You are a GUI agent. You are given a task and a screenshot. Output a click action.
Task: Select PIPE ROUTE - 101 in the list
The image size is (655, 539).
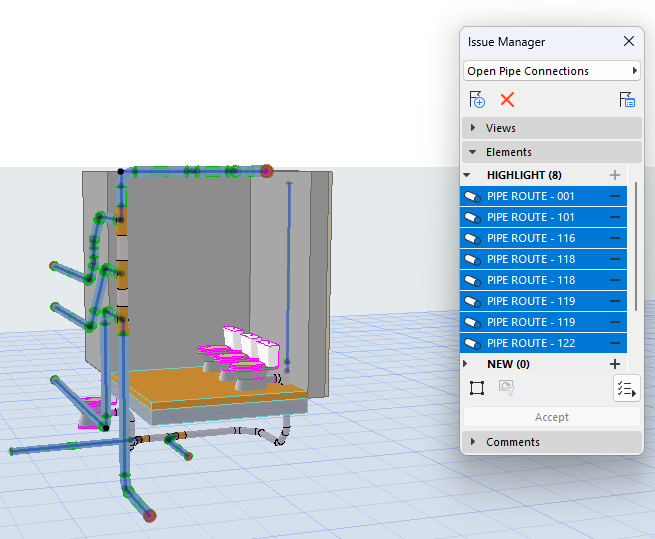click(530, 217)
